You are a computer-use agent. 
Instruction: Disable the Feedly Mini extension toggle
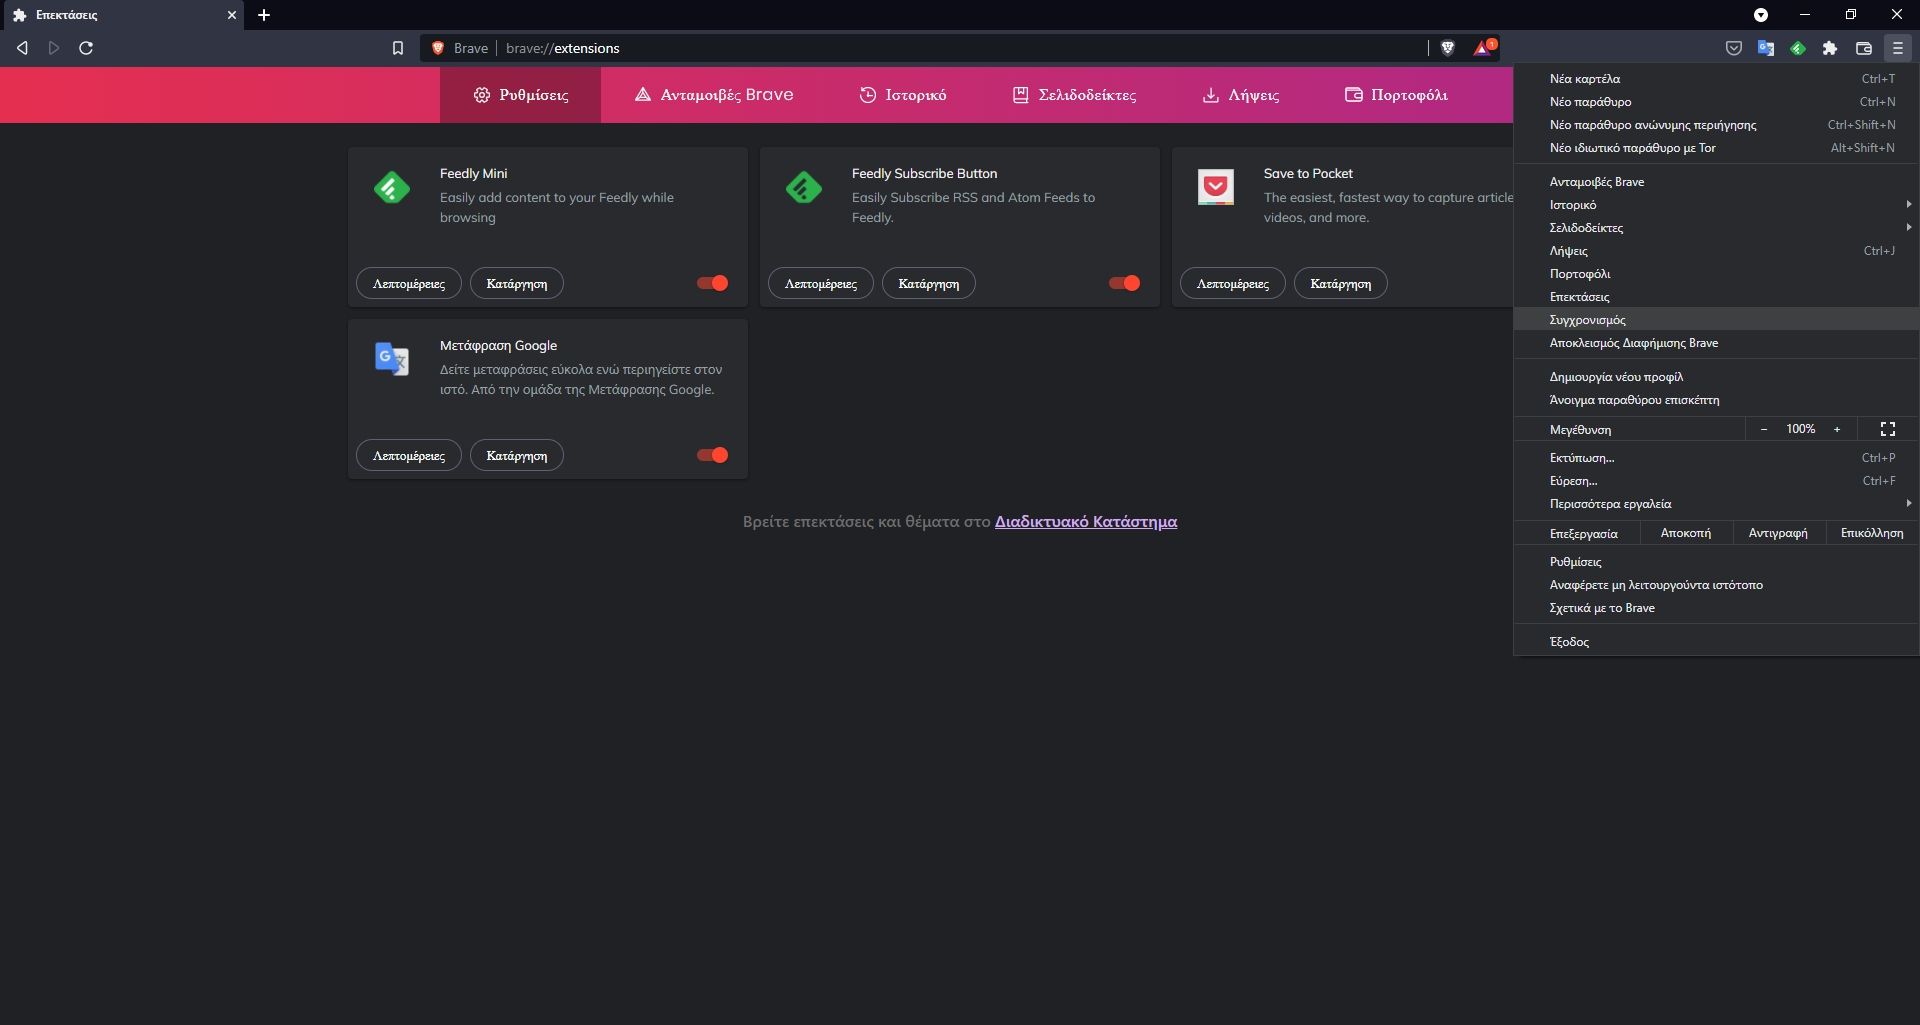click(713, 283)
